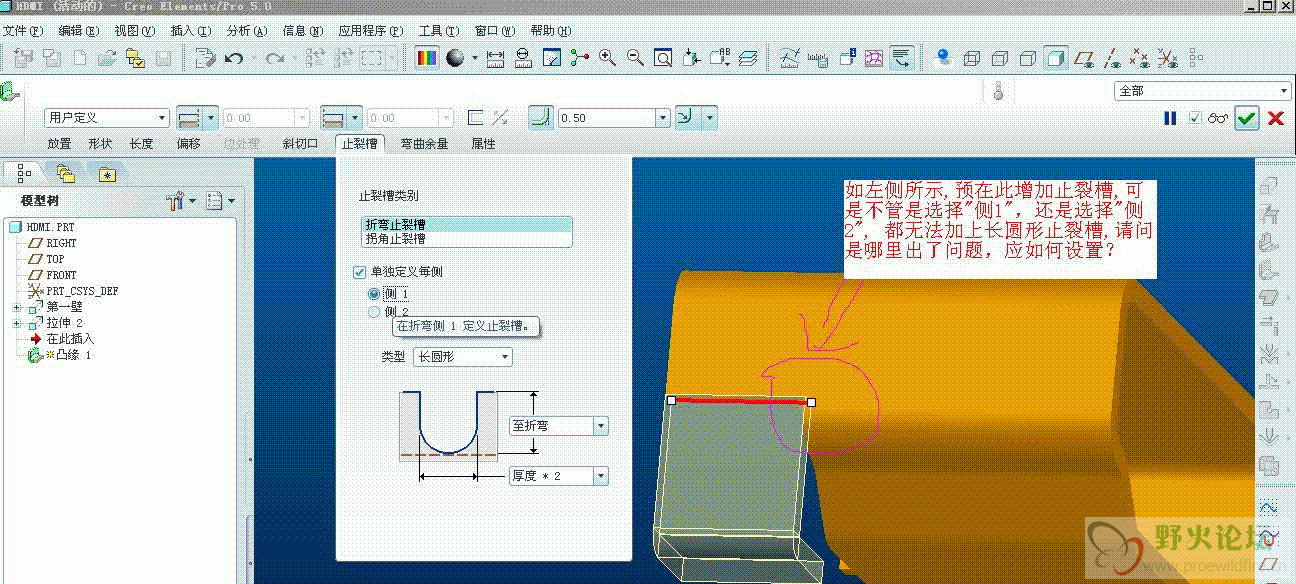Open the 用户定义 shape dropdown
Viewport: 1296px width, 584px height.
pos(107,118)
